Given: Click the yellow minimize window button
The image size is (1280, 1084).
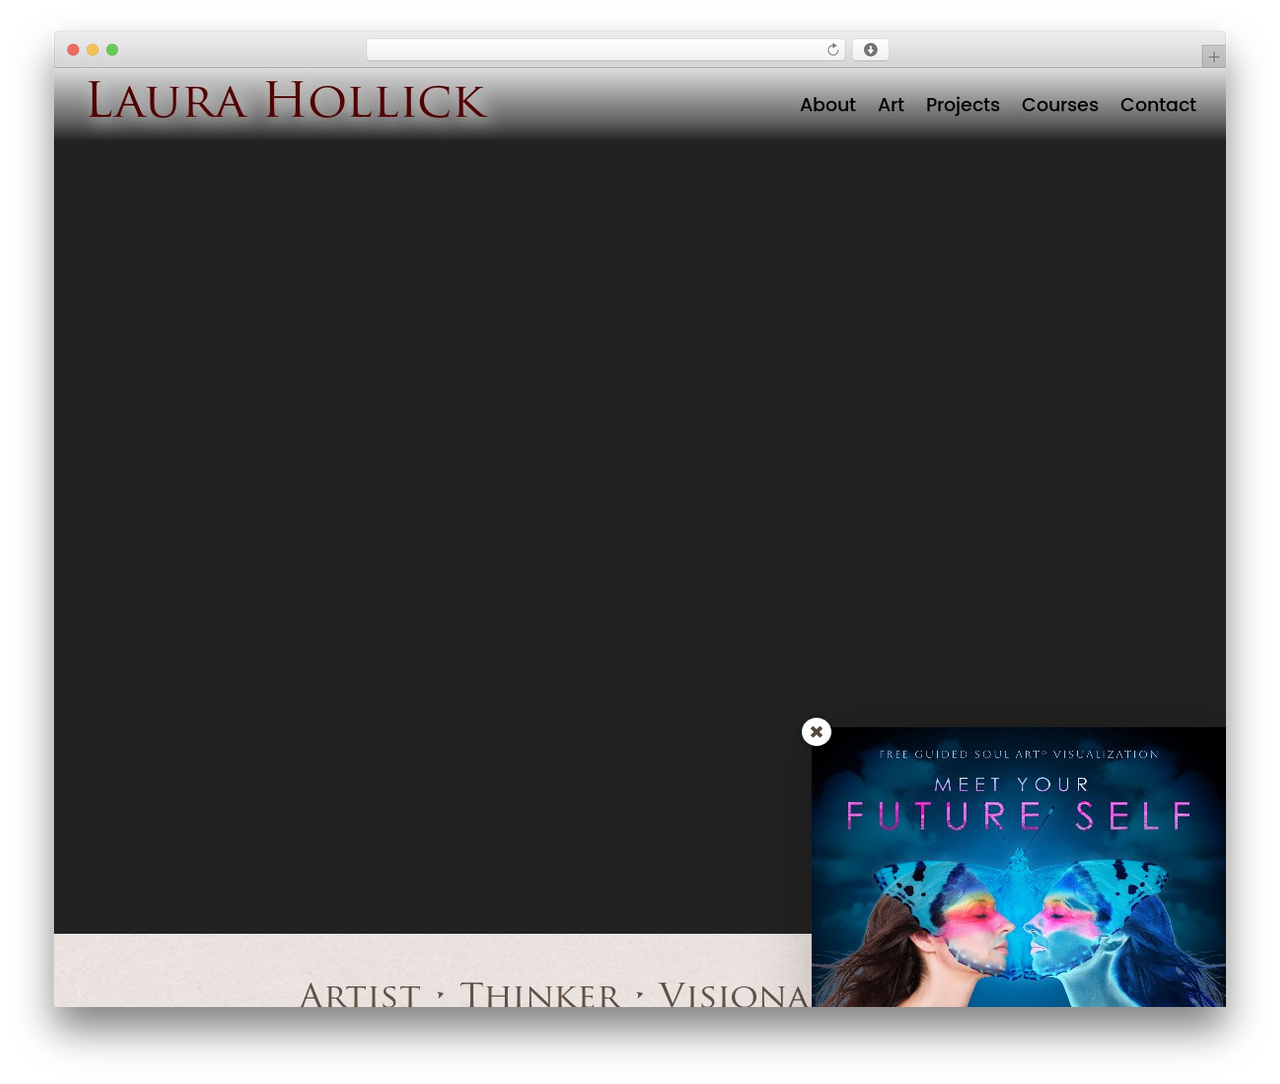Looking at the screenshot, I should click(x=92, y=50).
